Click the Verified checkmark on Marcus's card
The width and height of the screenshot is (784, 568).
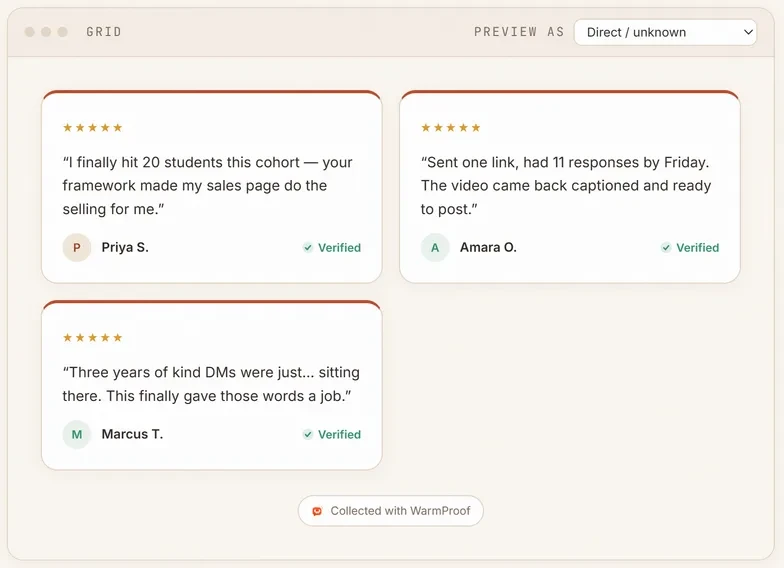pos(308,434)
